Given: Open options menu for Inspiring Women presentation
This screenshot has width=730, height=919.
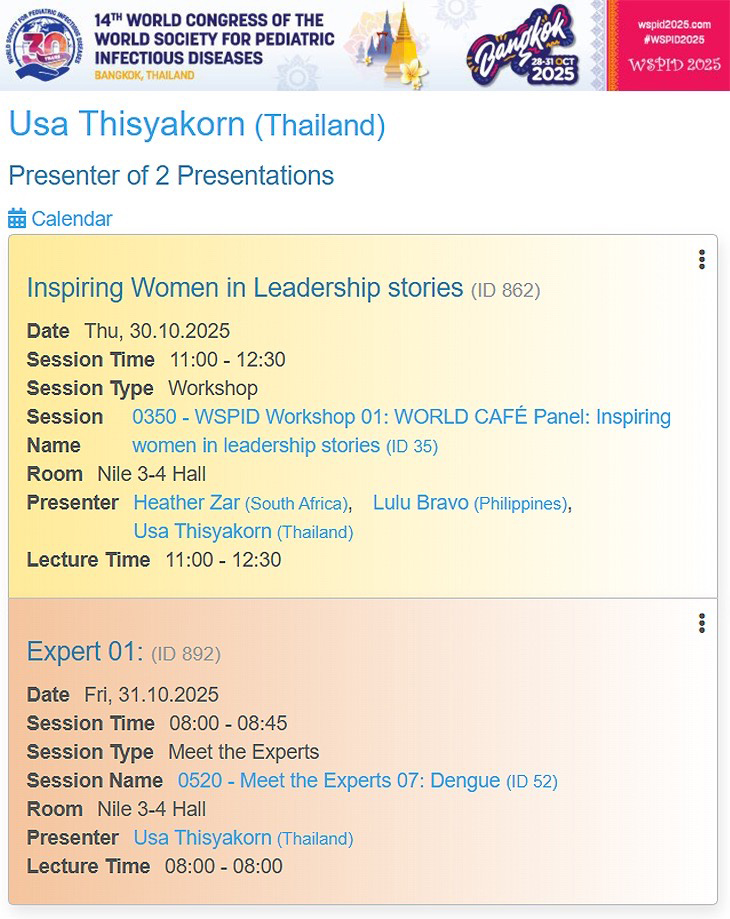Looking at the screenshot, I should [702, 260].
